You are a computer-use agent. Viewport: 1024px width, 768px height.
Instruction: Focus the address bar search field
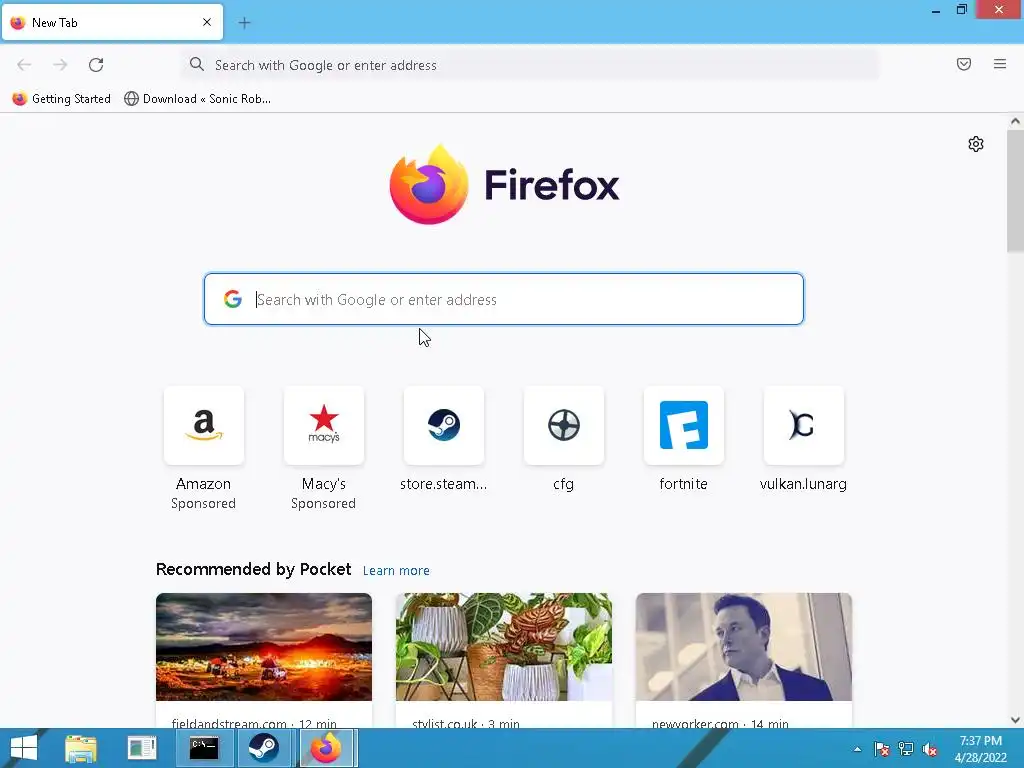click(x=530, y=65)
